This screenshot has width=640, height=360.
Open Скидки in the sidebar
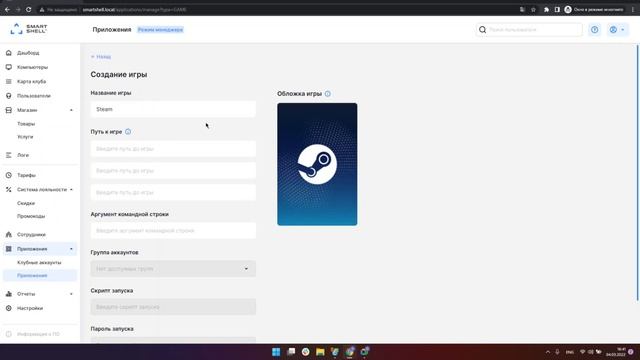click(26, 203)
